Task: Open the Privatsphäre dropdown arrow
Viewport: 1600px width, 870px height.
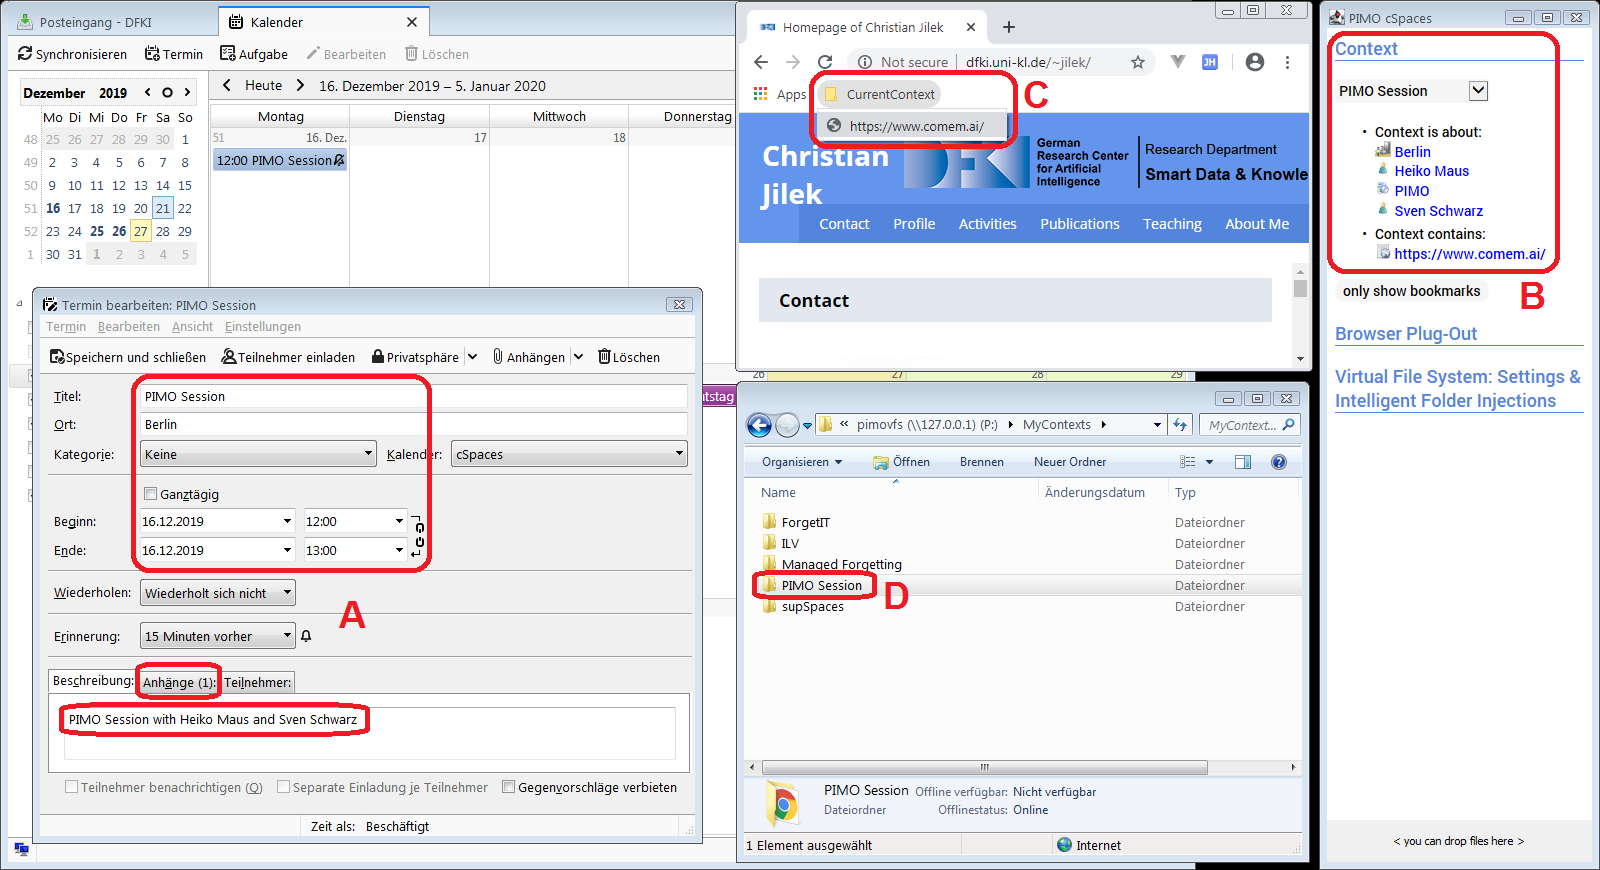Action: click(472, 357)
